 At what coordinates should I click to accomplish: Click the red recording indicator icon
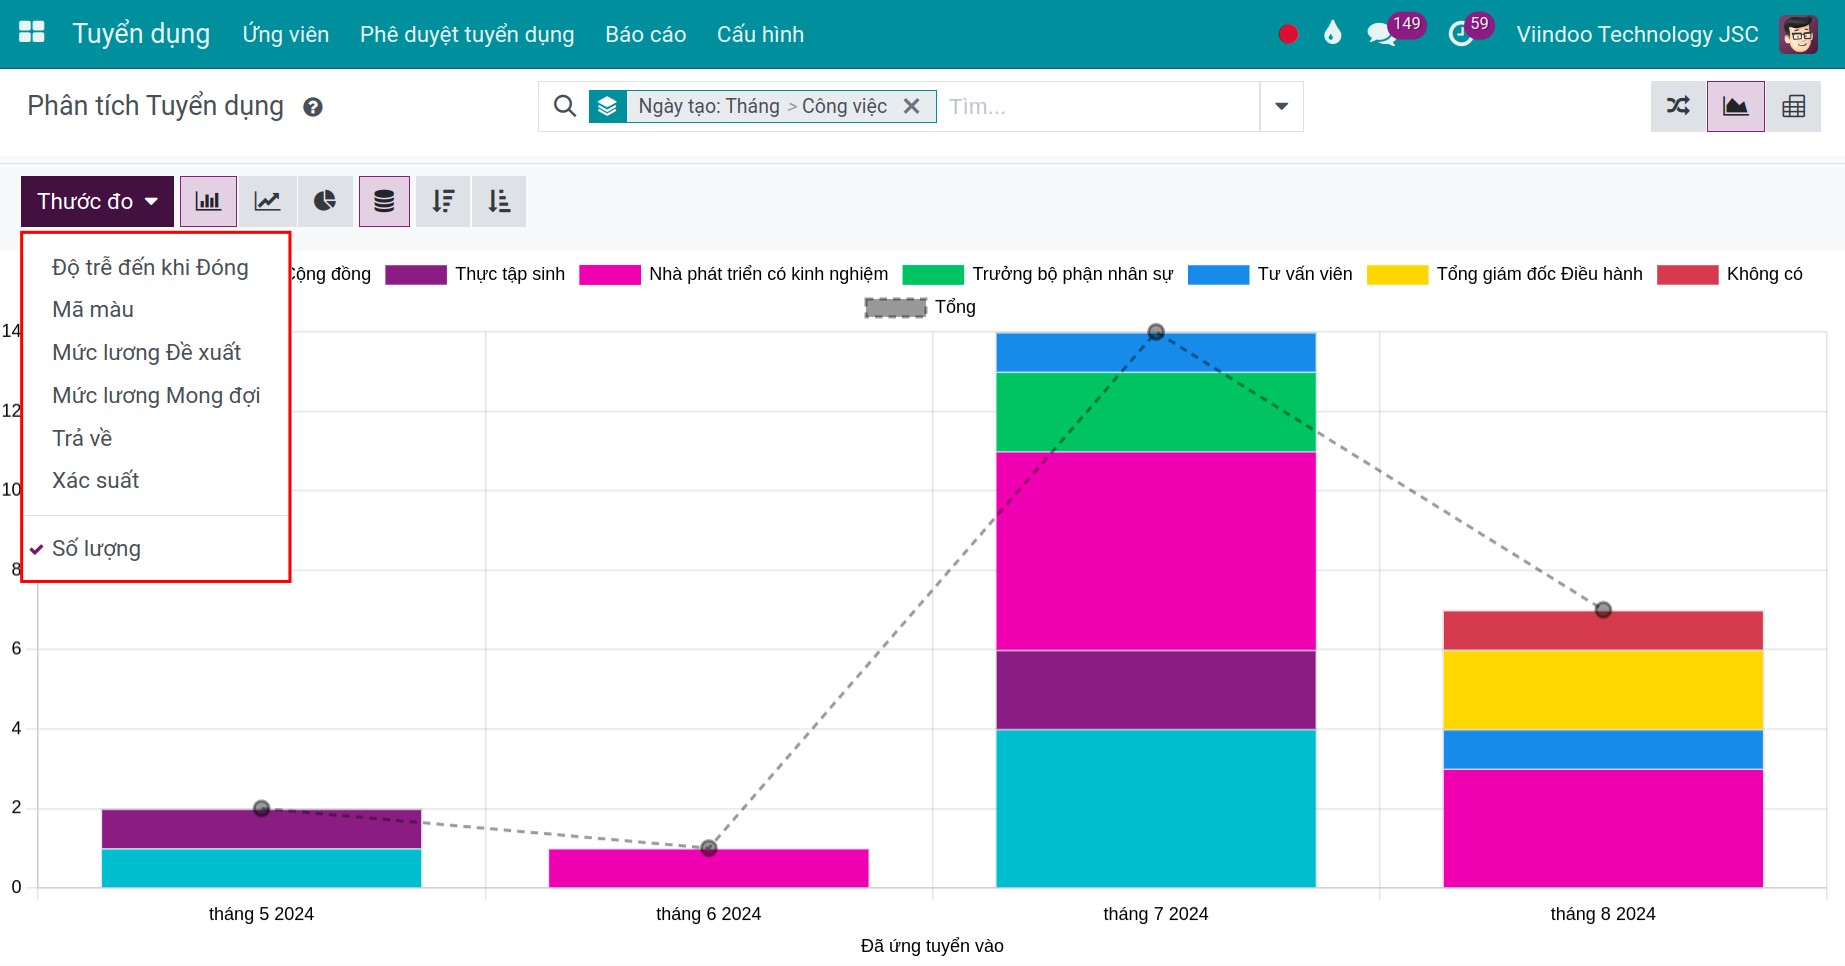(1288, 34)
